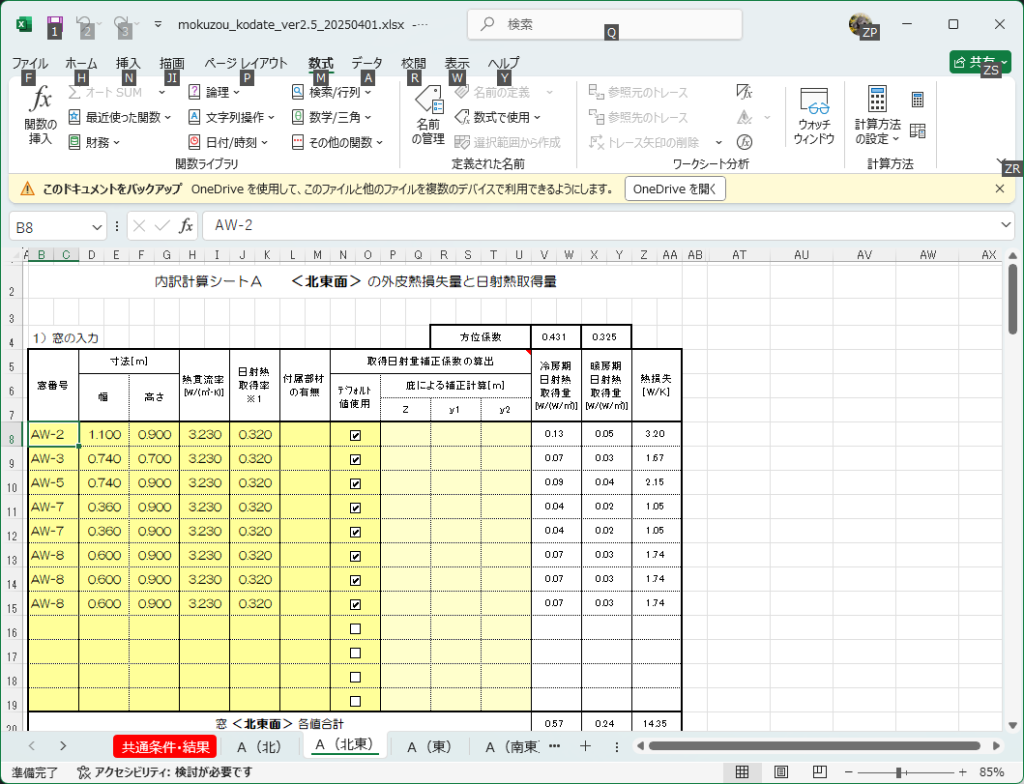Click the Save icon in title bar
The image size is (1024, 784).
(55, 25)
